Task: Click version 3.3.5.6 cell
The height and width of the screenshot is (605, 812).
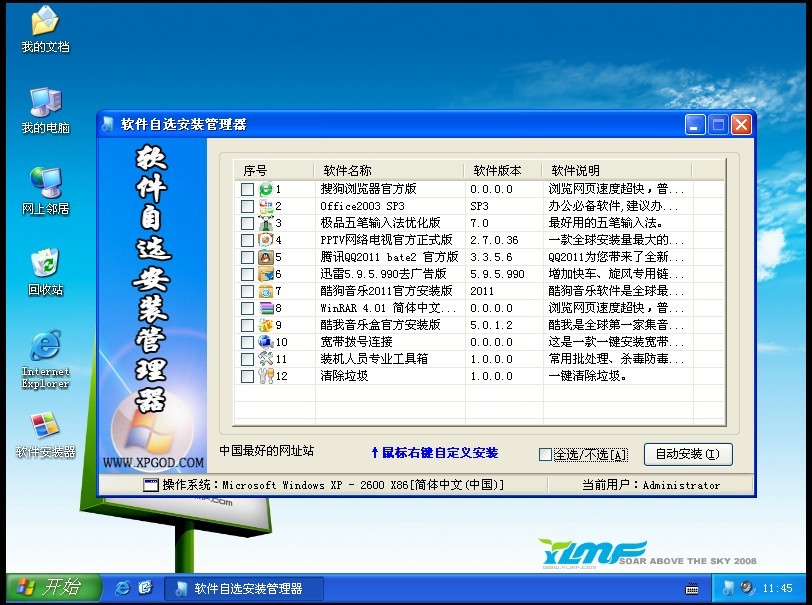Action: click(x=491, y=257)
